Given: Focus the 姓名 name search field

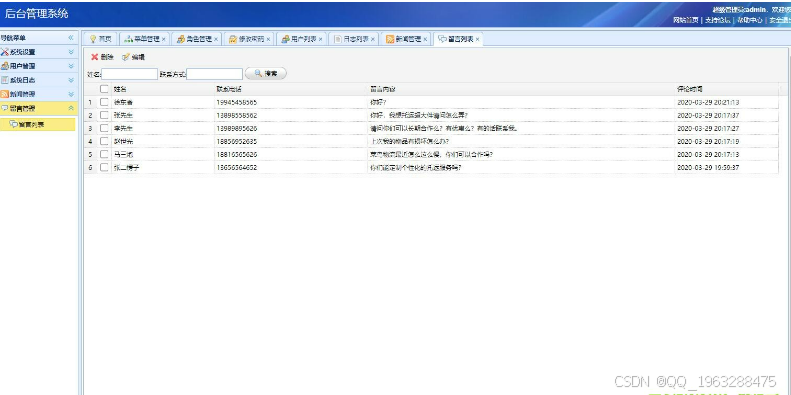Looking at the screenshot, I should (x=130, y=74).
